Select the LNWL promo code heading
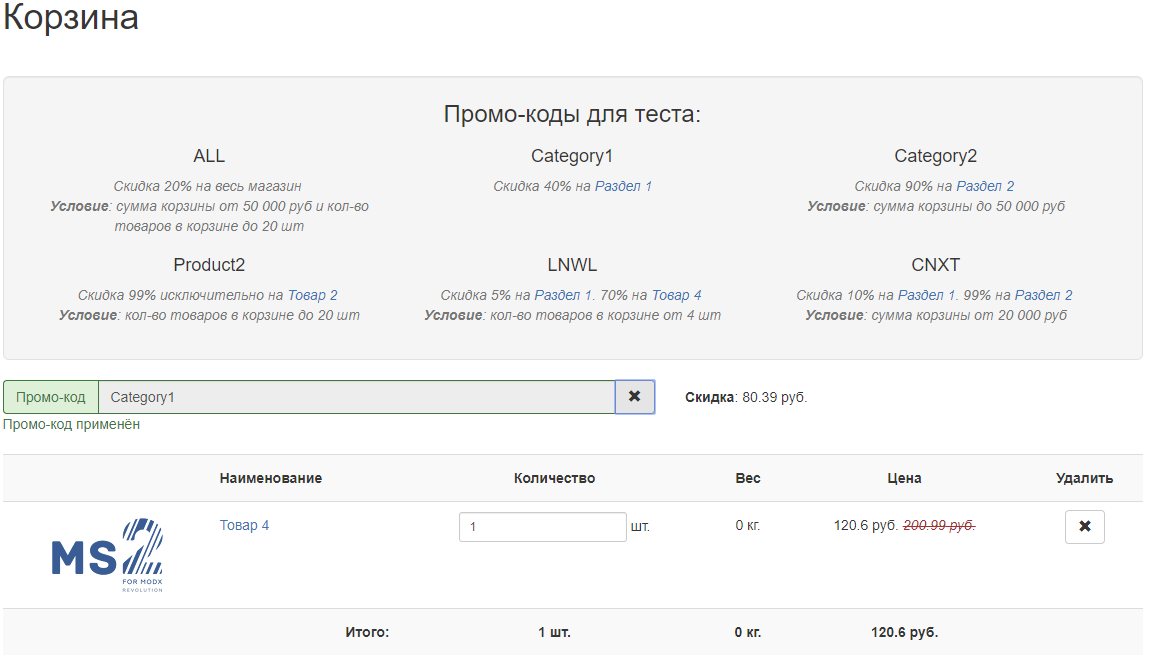The width and height of the screenshot is (1151, 656). 572,265
